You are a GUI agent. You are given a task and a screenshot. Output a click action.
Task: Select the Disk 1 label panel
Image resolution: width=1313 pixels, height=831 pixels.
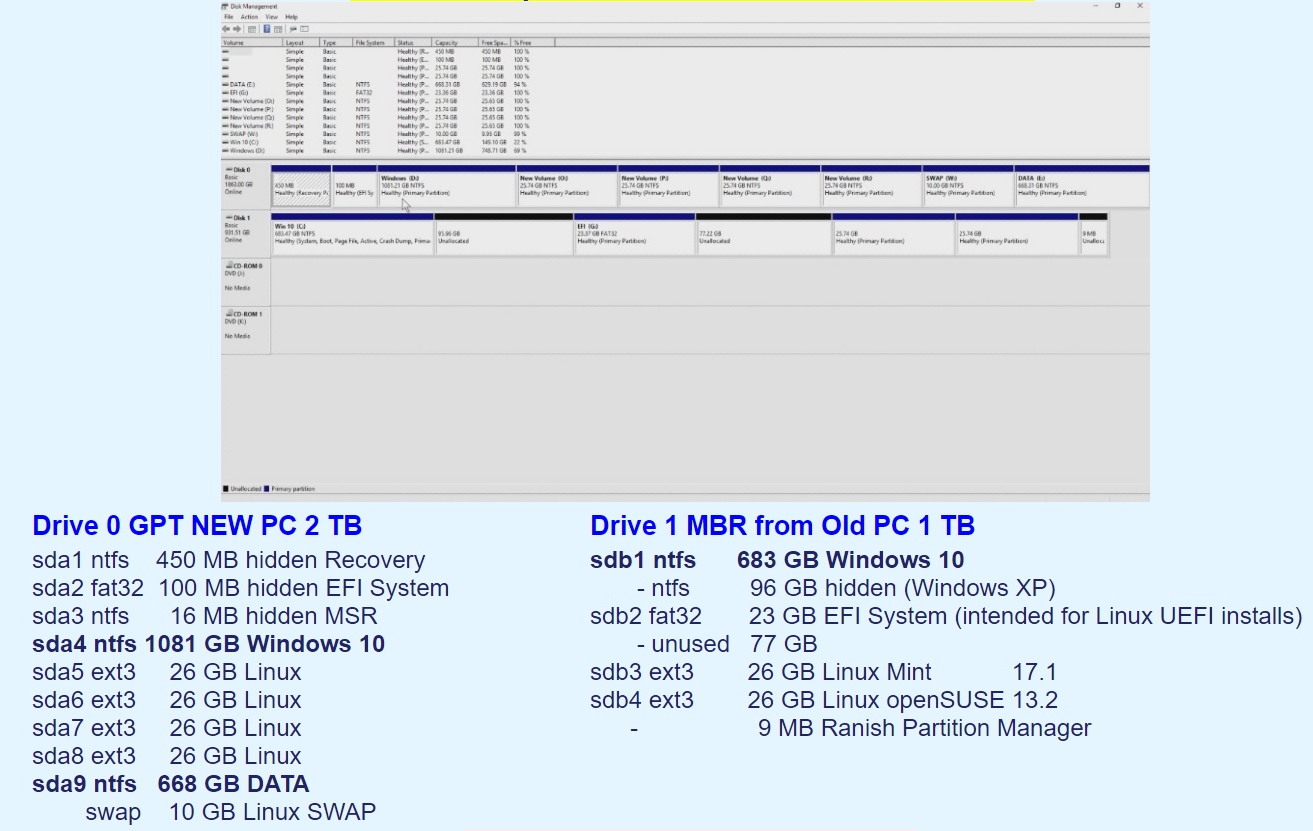pyautogui.click(x=245, y=234)
